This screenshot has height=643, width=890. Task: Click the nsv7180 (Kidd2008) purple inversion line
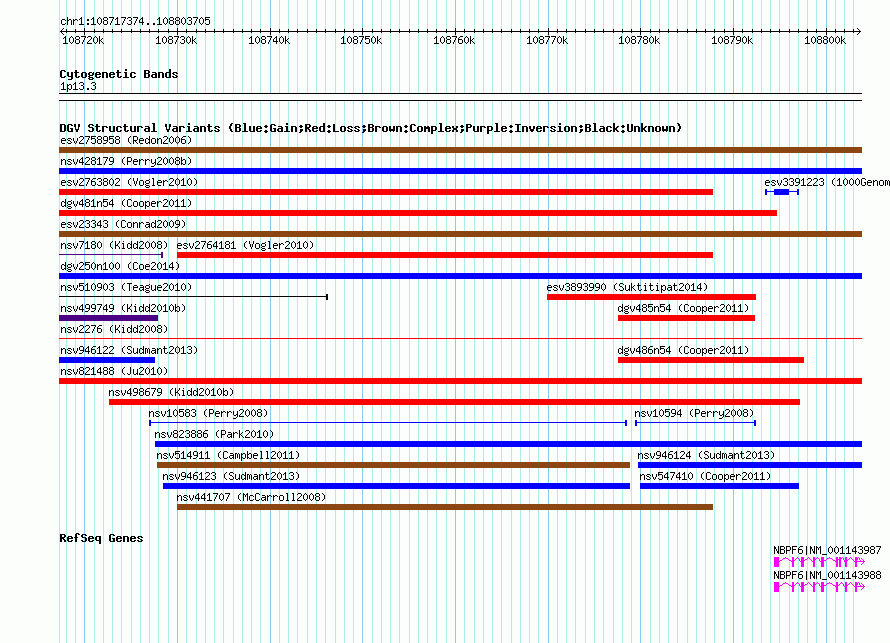(111, 255)
